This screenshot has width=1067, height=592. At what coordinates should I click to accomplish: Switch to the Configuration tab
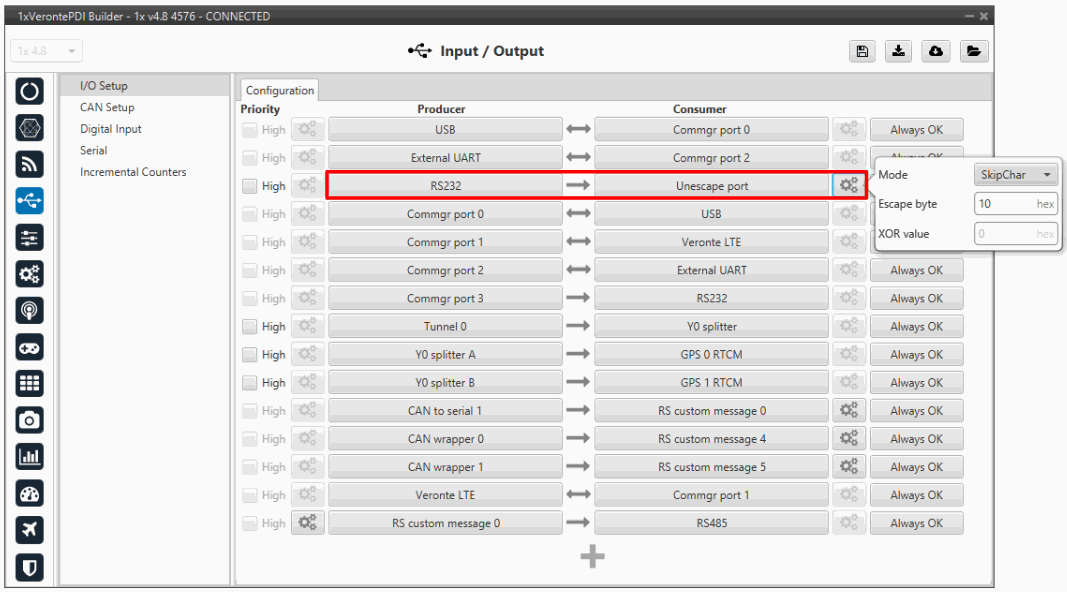pyautogui.click(x=280, y=90)
